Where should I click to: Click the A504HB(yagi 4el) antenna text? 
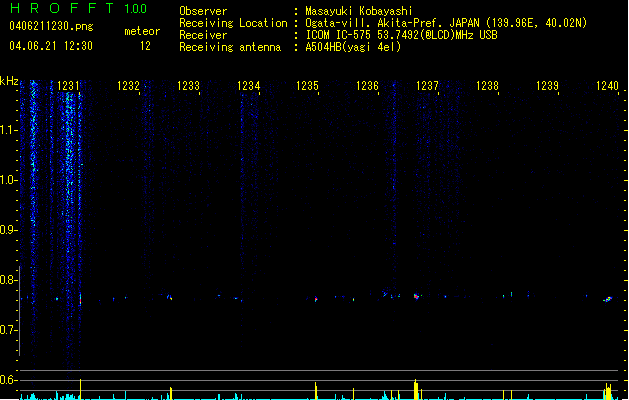[x=353, y=47]
